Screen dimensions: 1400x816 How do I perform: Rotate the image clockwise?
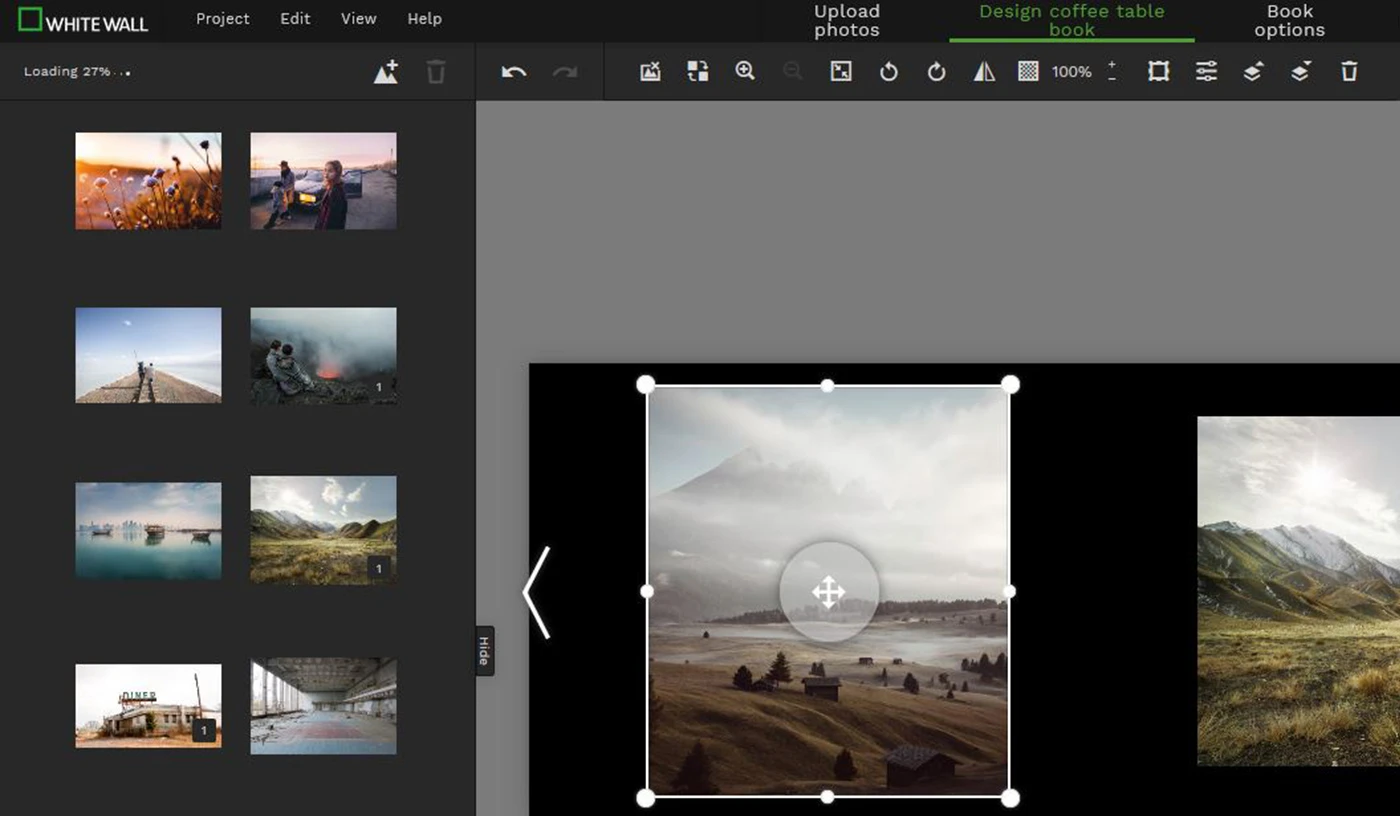(x=936, y=72)
